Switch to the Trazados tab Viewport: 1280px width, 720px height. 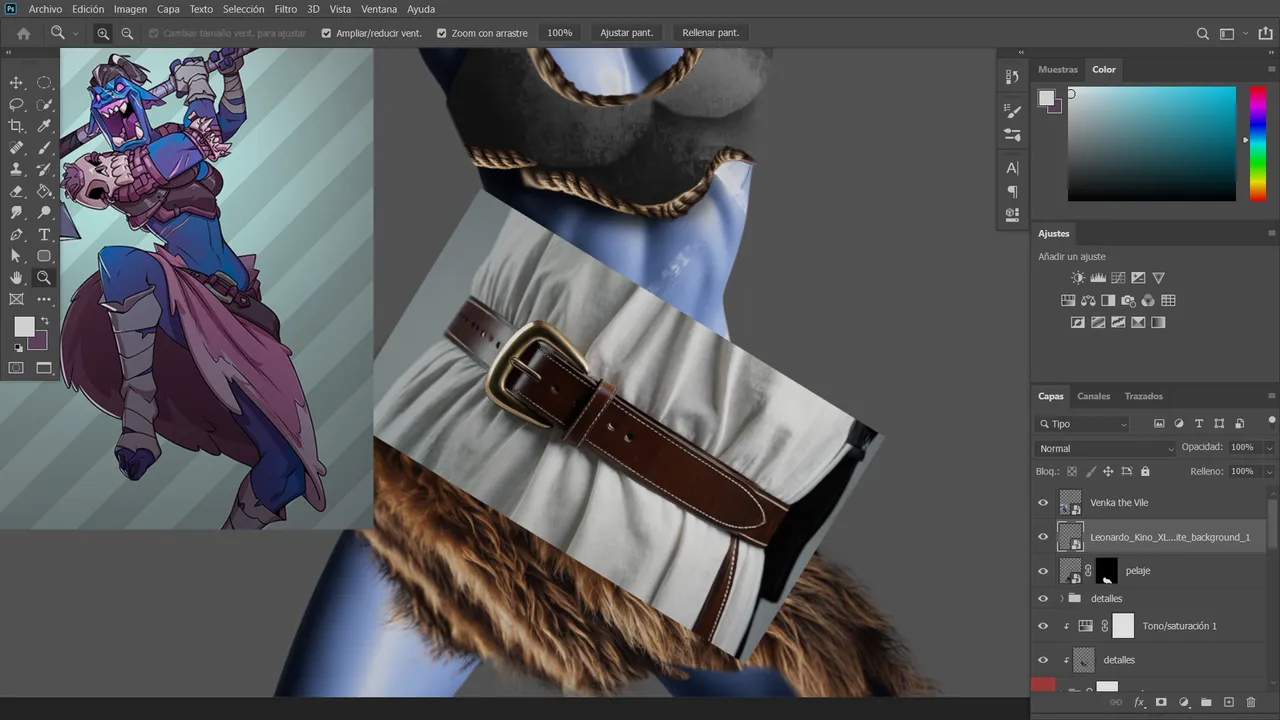1143,396
